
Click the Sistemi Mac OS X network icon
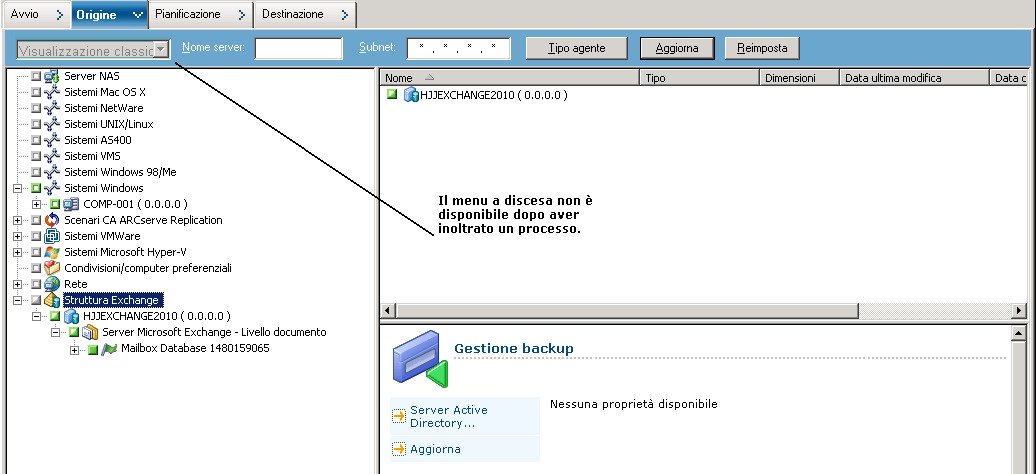coord(52,92)
